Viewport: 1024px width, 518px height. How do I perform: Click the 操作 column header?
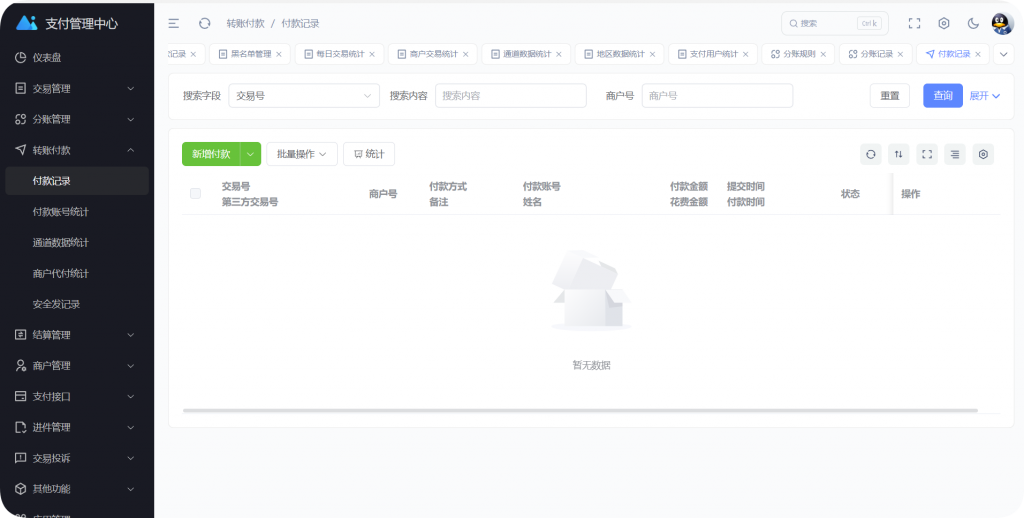[910, 194]
